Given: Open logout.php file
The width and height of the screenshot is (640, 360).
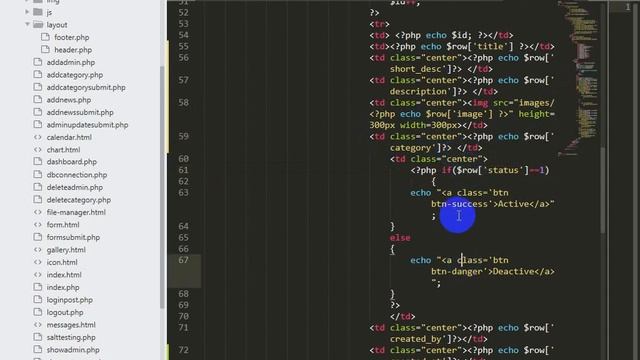Looking at the screenshot, I should pyautogui.click(x=65, y=312).
